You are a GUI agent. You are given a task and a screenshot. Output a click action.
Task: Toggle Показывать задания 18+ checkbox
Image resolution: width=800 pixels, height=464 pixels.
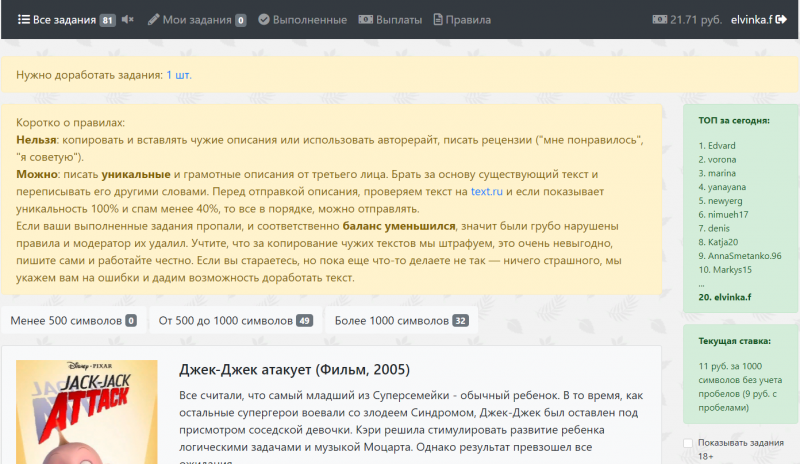pos(688,443)
